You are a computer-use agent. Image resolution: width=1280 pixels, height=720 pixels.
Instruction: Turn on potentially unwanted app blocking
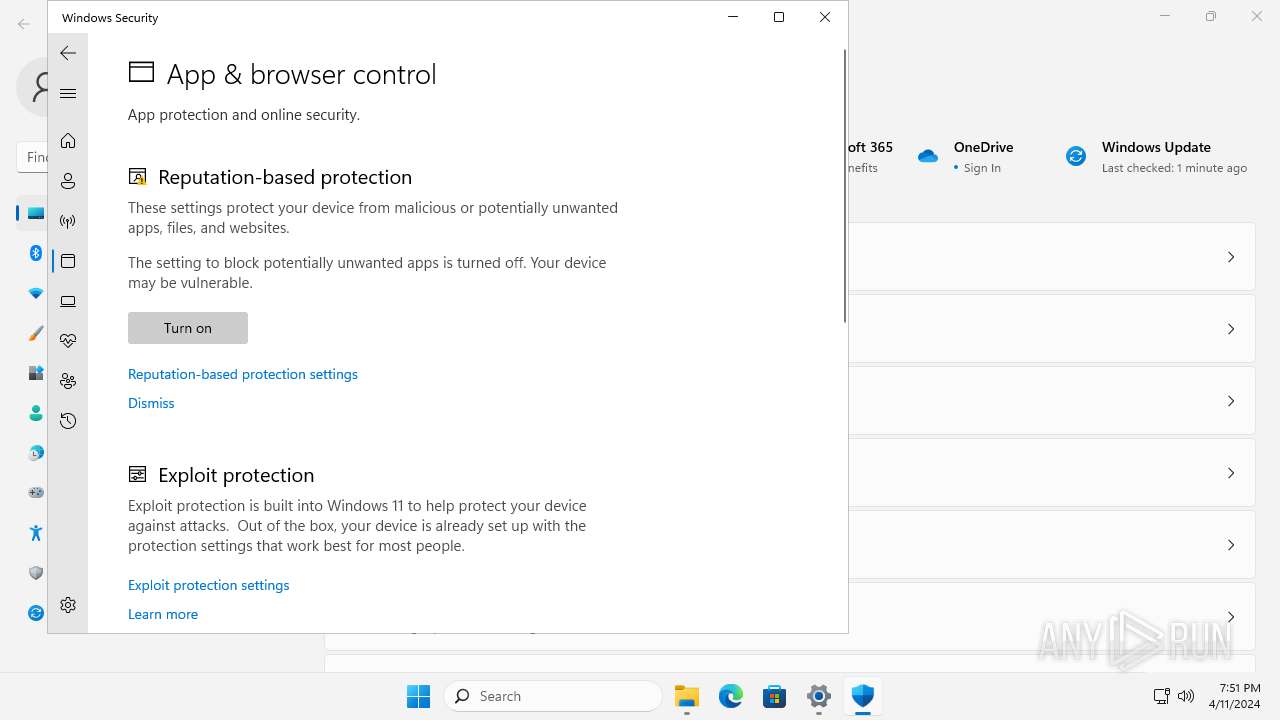(188, 328)
